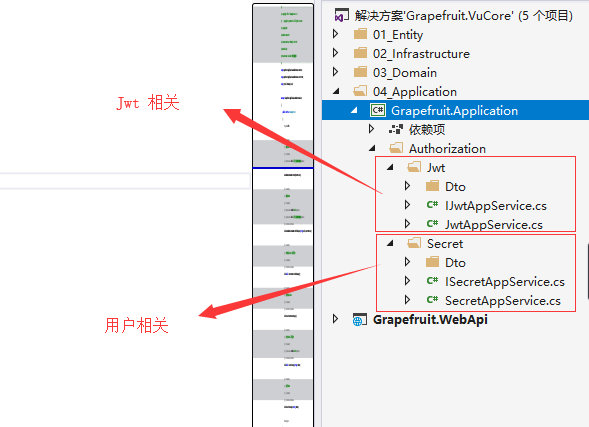Click the Dto folder icon under Jwt
This screenshot has height=427, width=589.
[x=432, y=186]
